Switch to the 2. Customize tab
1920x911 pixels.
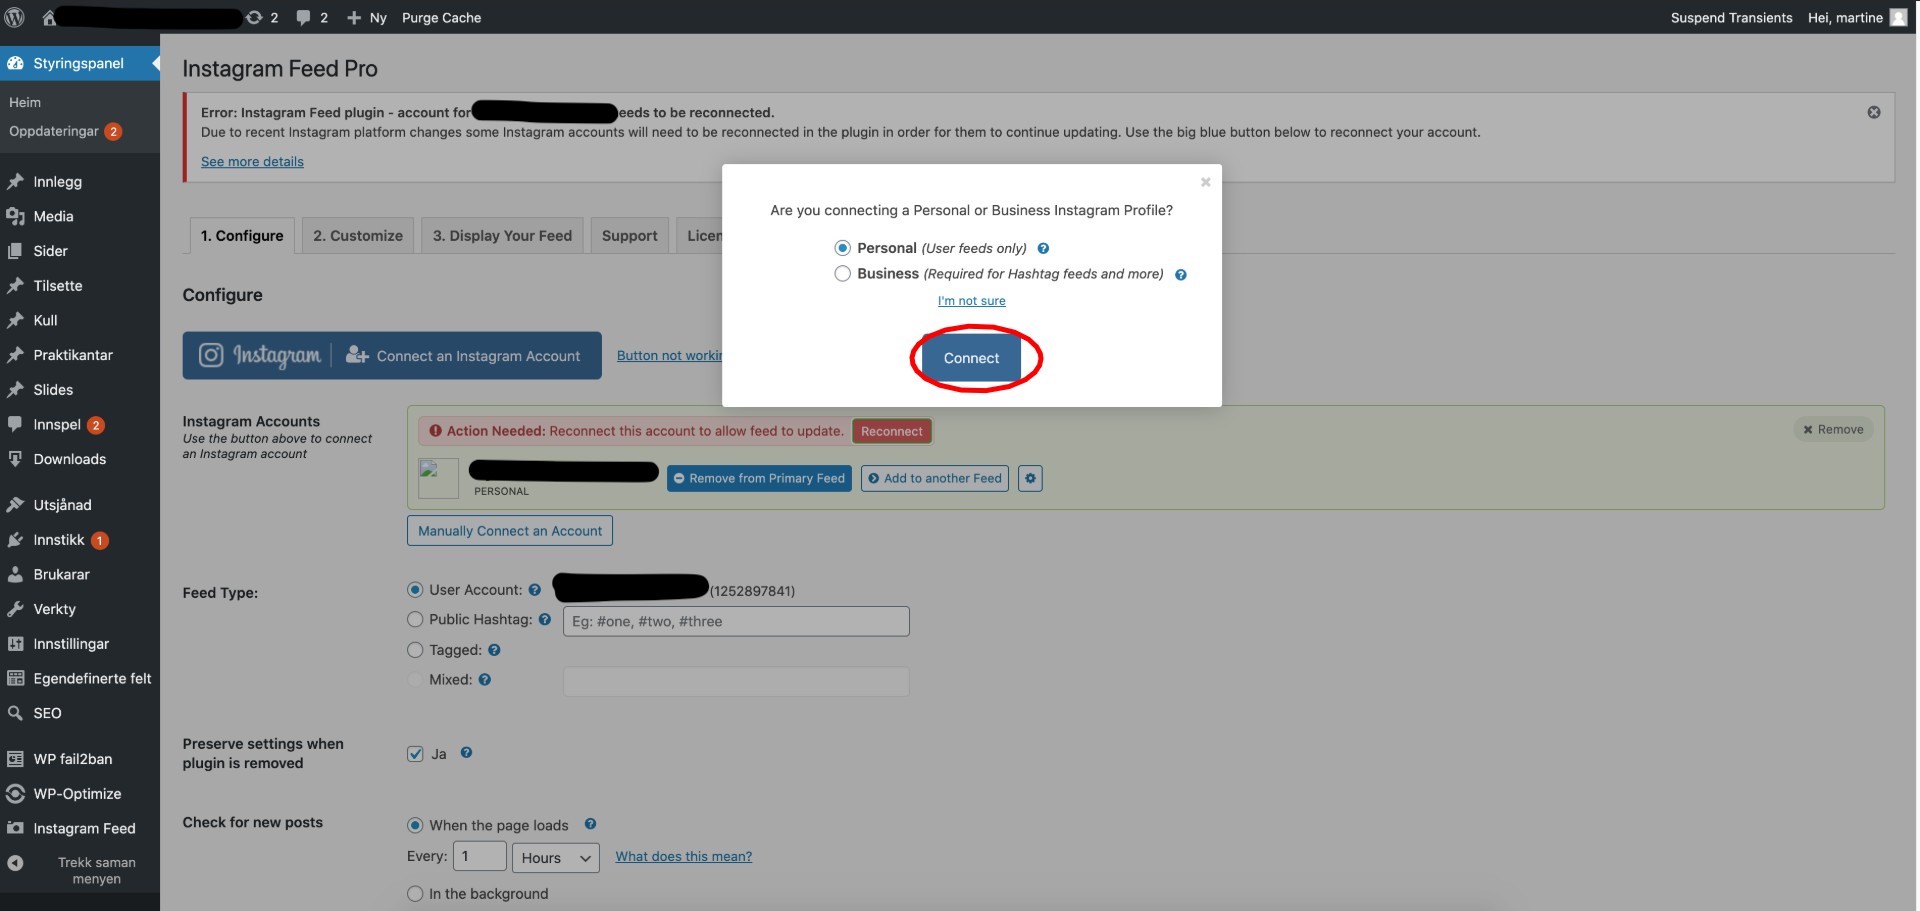click(358, 236)
